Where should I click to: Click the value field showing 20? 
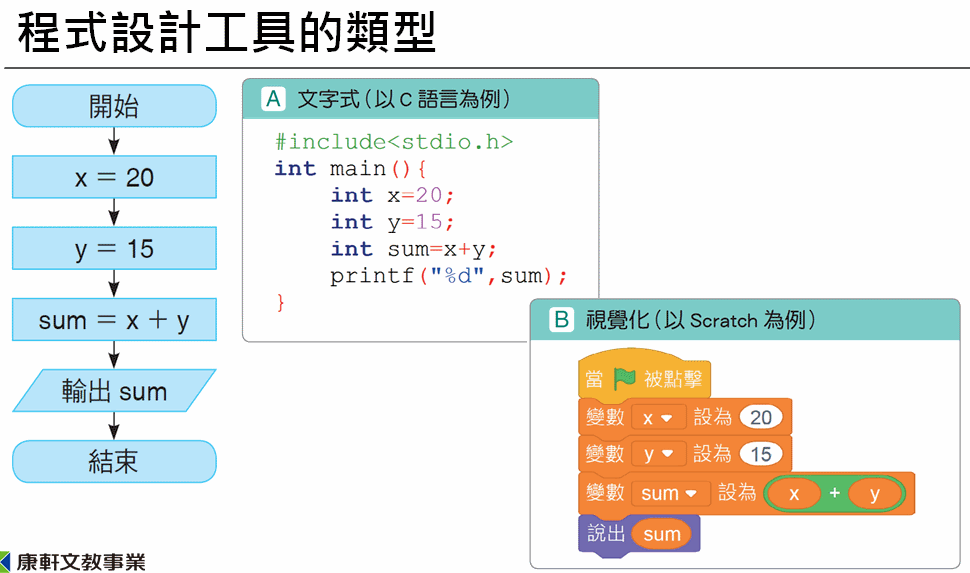click(x=760, y=418)
